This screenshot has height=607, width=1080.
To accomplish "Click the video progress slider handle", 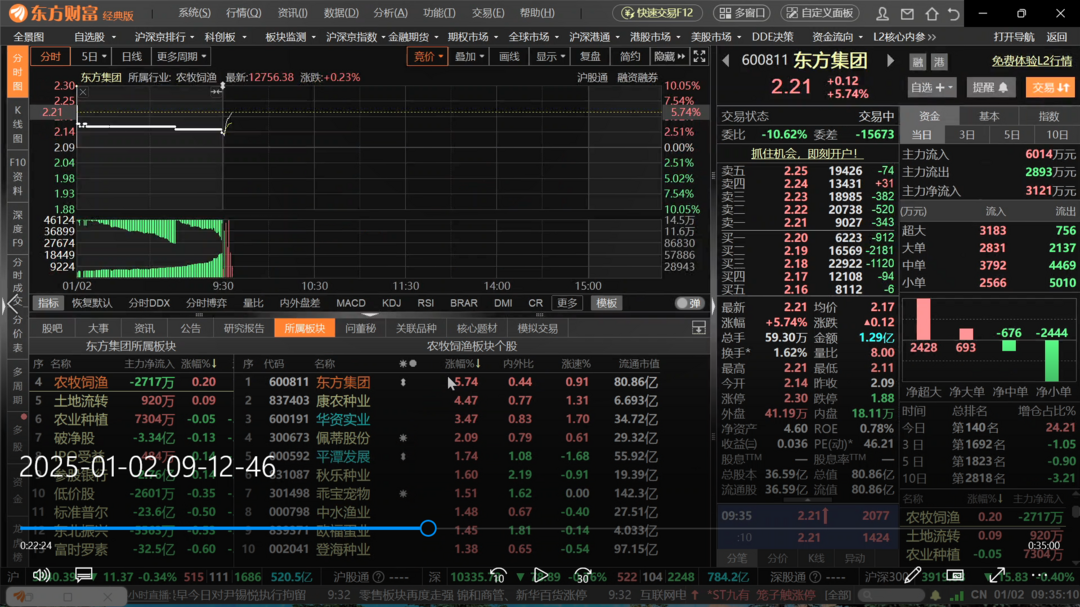I will click(428, 528).
